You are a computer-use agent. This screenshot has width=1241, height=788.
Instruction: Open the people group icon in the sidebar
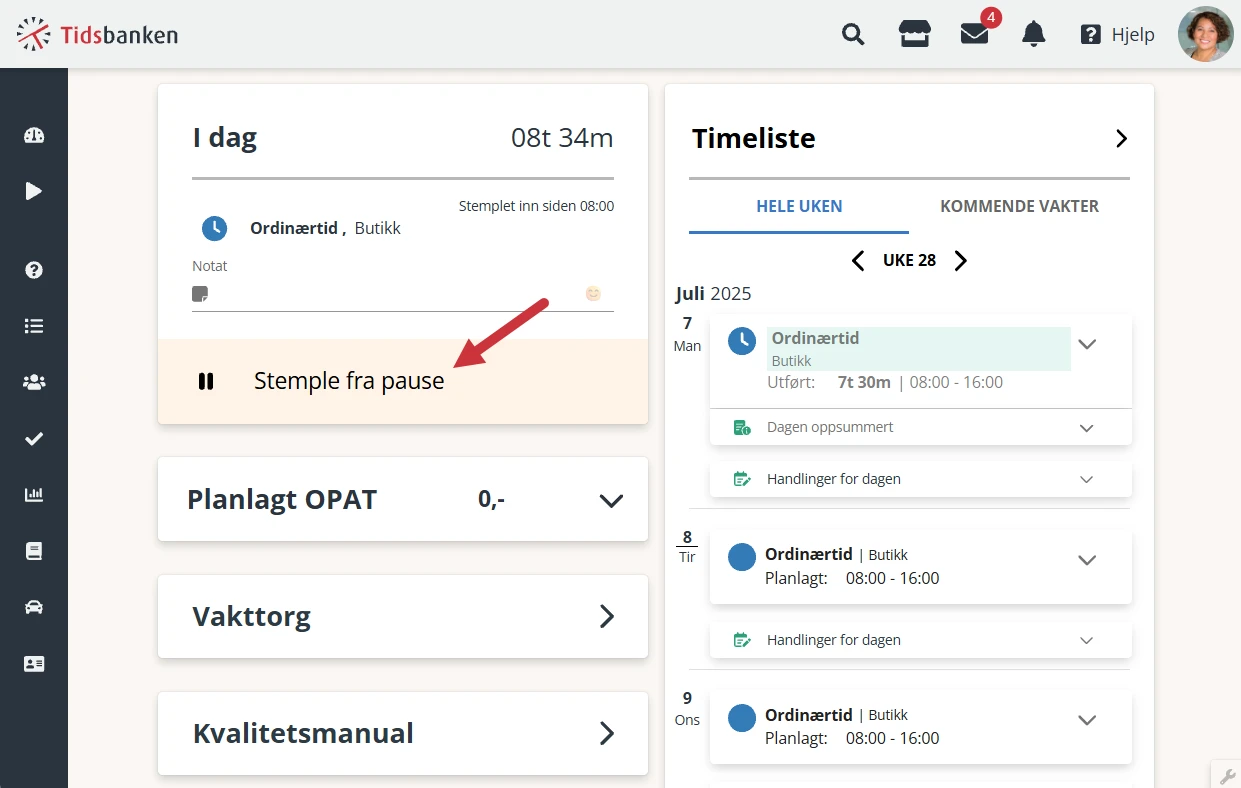click(x=34, y=382)
